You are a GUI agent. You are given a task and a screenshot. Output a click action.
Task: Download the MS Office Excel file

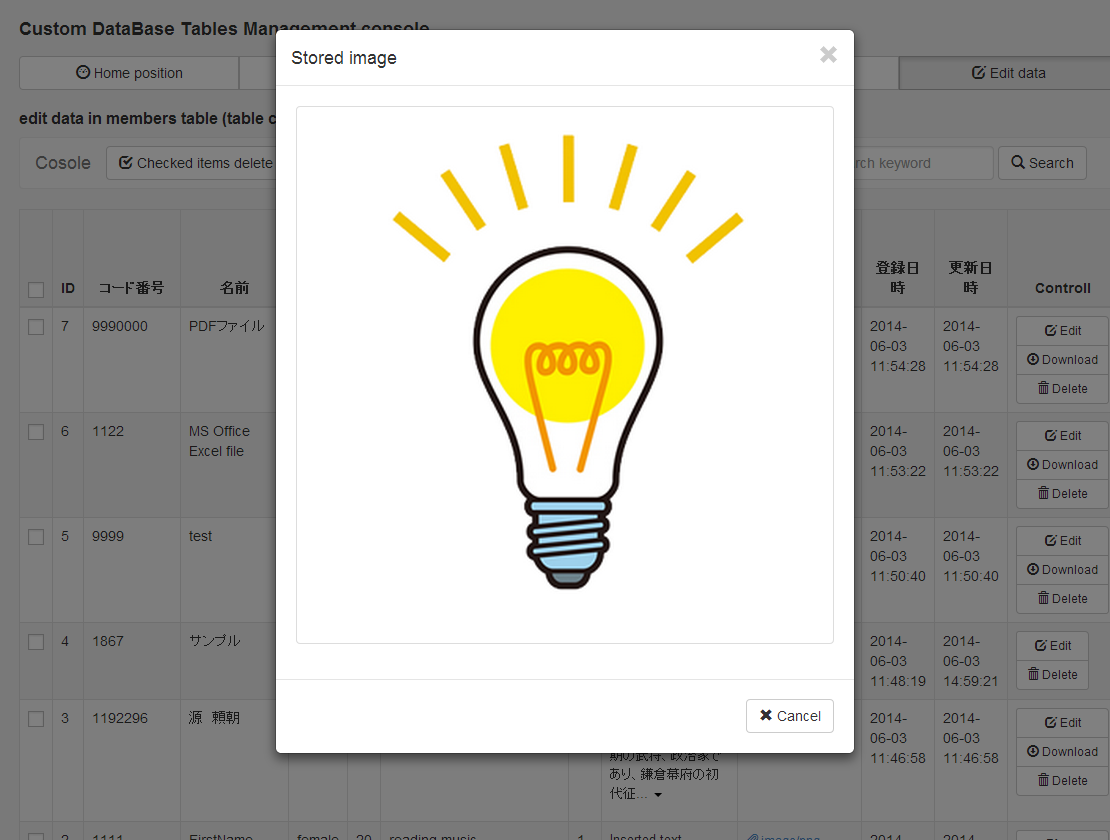coord(1062,465)
